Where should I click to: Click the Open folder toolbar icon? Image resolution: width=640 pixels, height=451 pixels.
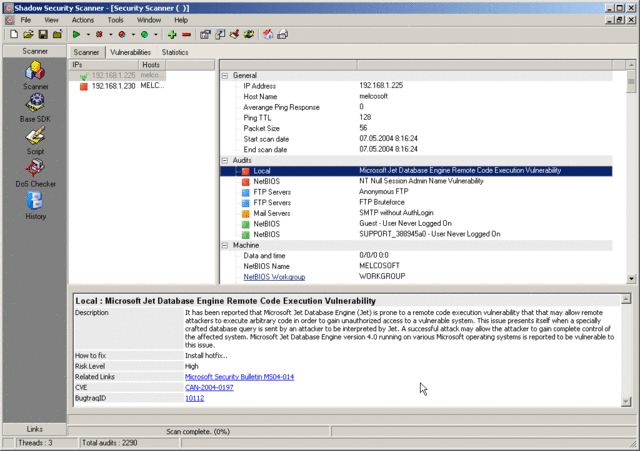28,35
